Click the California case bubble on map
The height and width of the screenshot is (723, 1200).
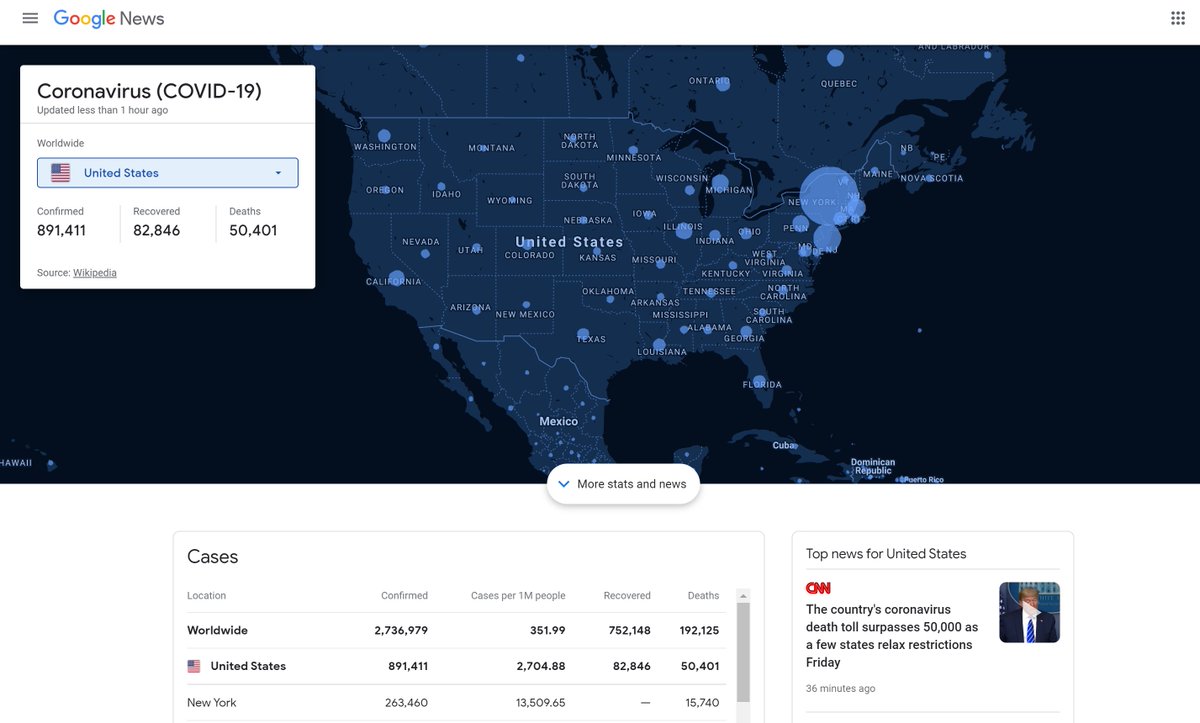point(397,279)
